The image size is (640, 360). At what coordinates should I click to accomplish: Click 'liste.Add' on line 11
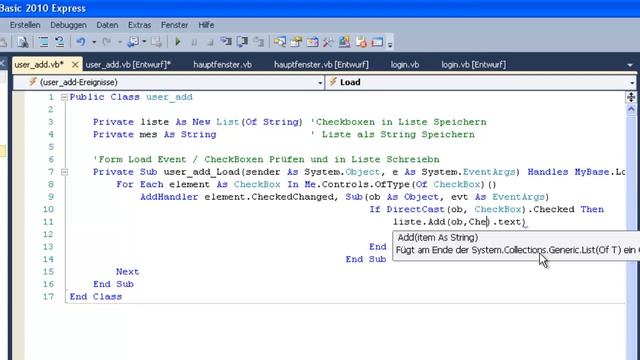[x=419, y=222]
